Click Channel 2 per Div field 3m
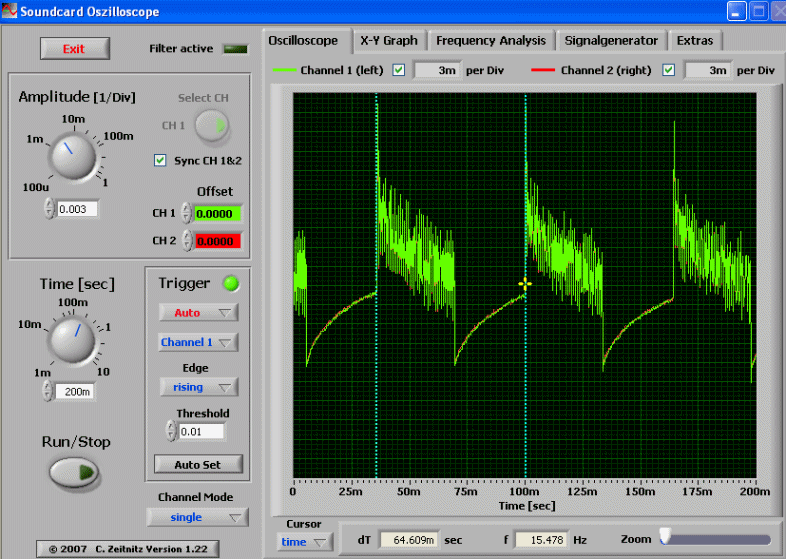The height and width of the screenshot is (559, 786). click(x=708, y=70)
